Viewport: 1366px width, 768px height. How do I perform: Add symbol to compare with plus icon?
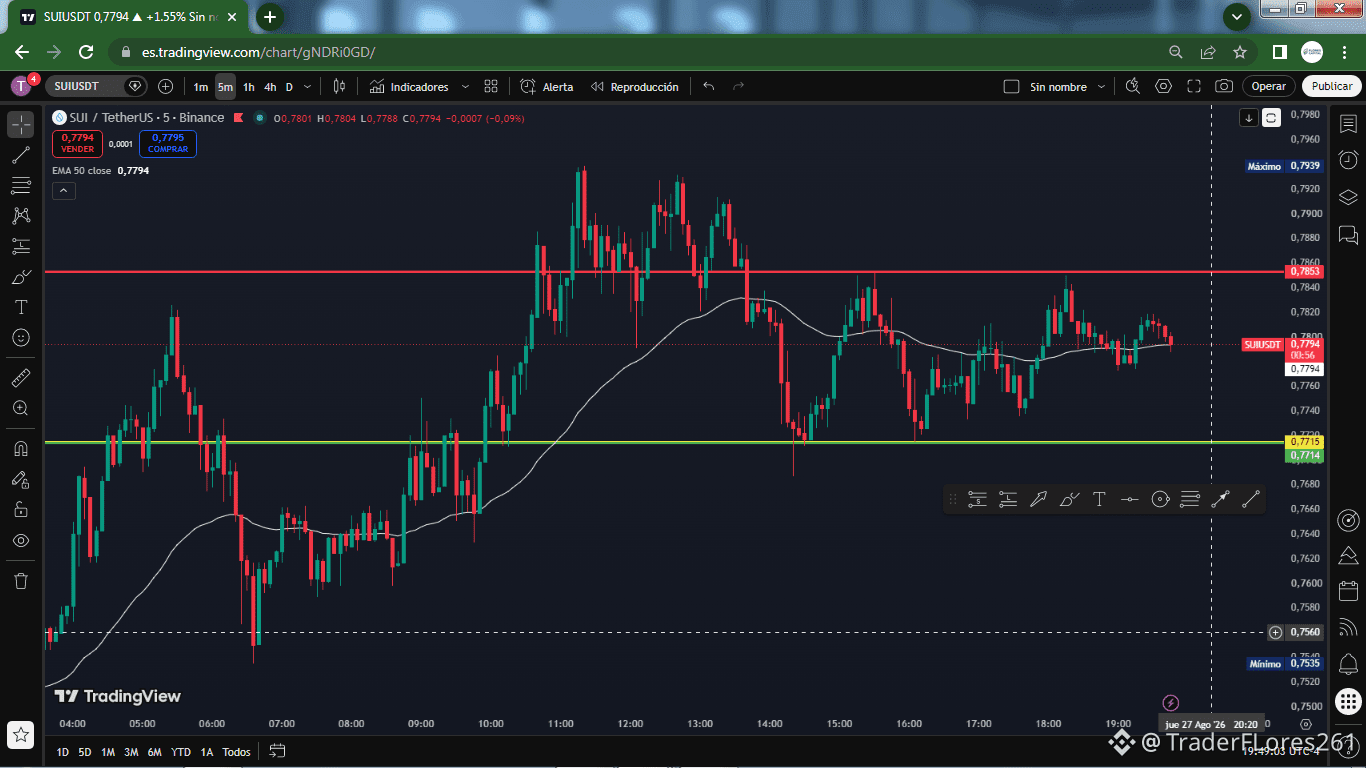pos(166,86)
